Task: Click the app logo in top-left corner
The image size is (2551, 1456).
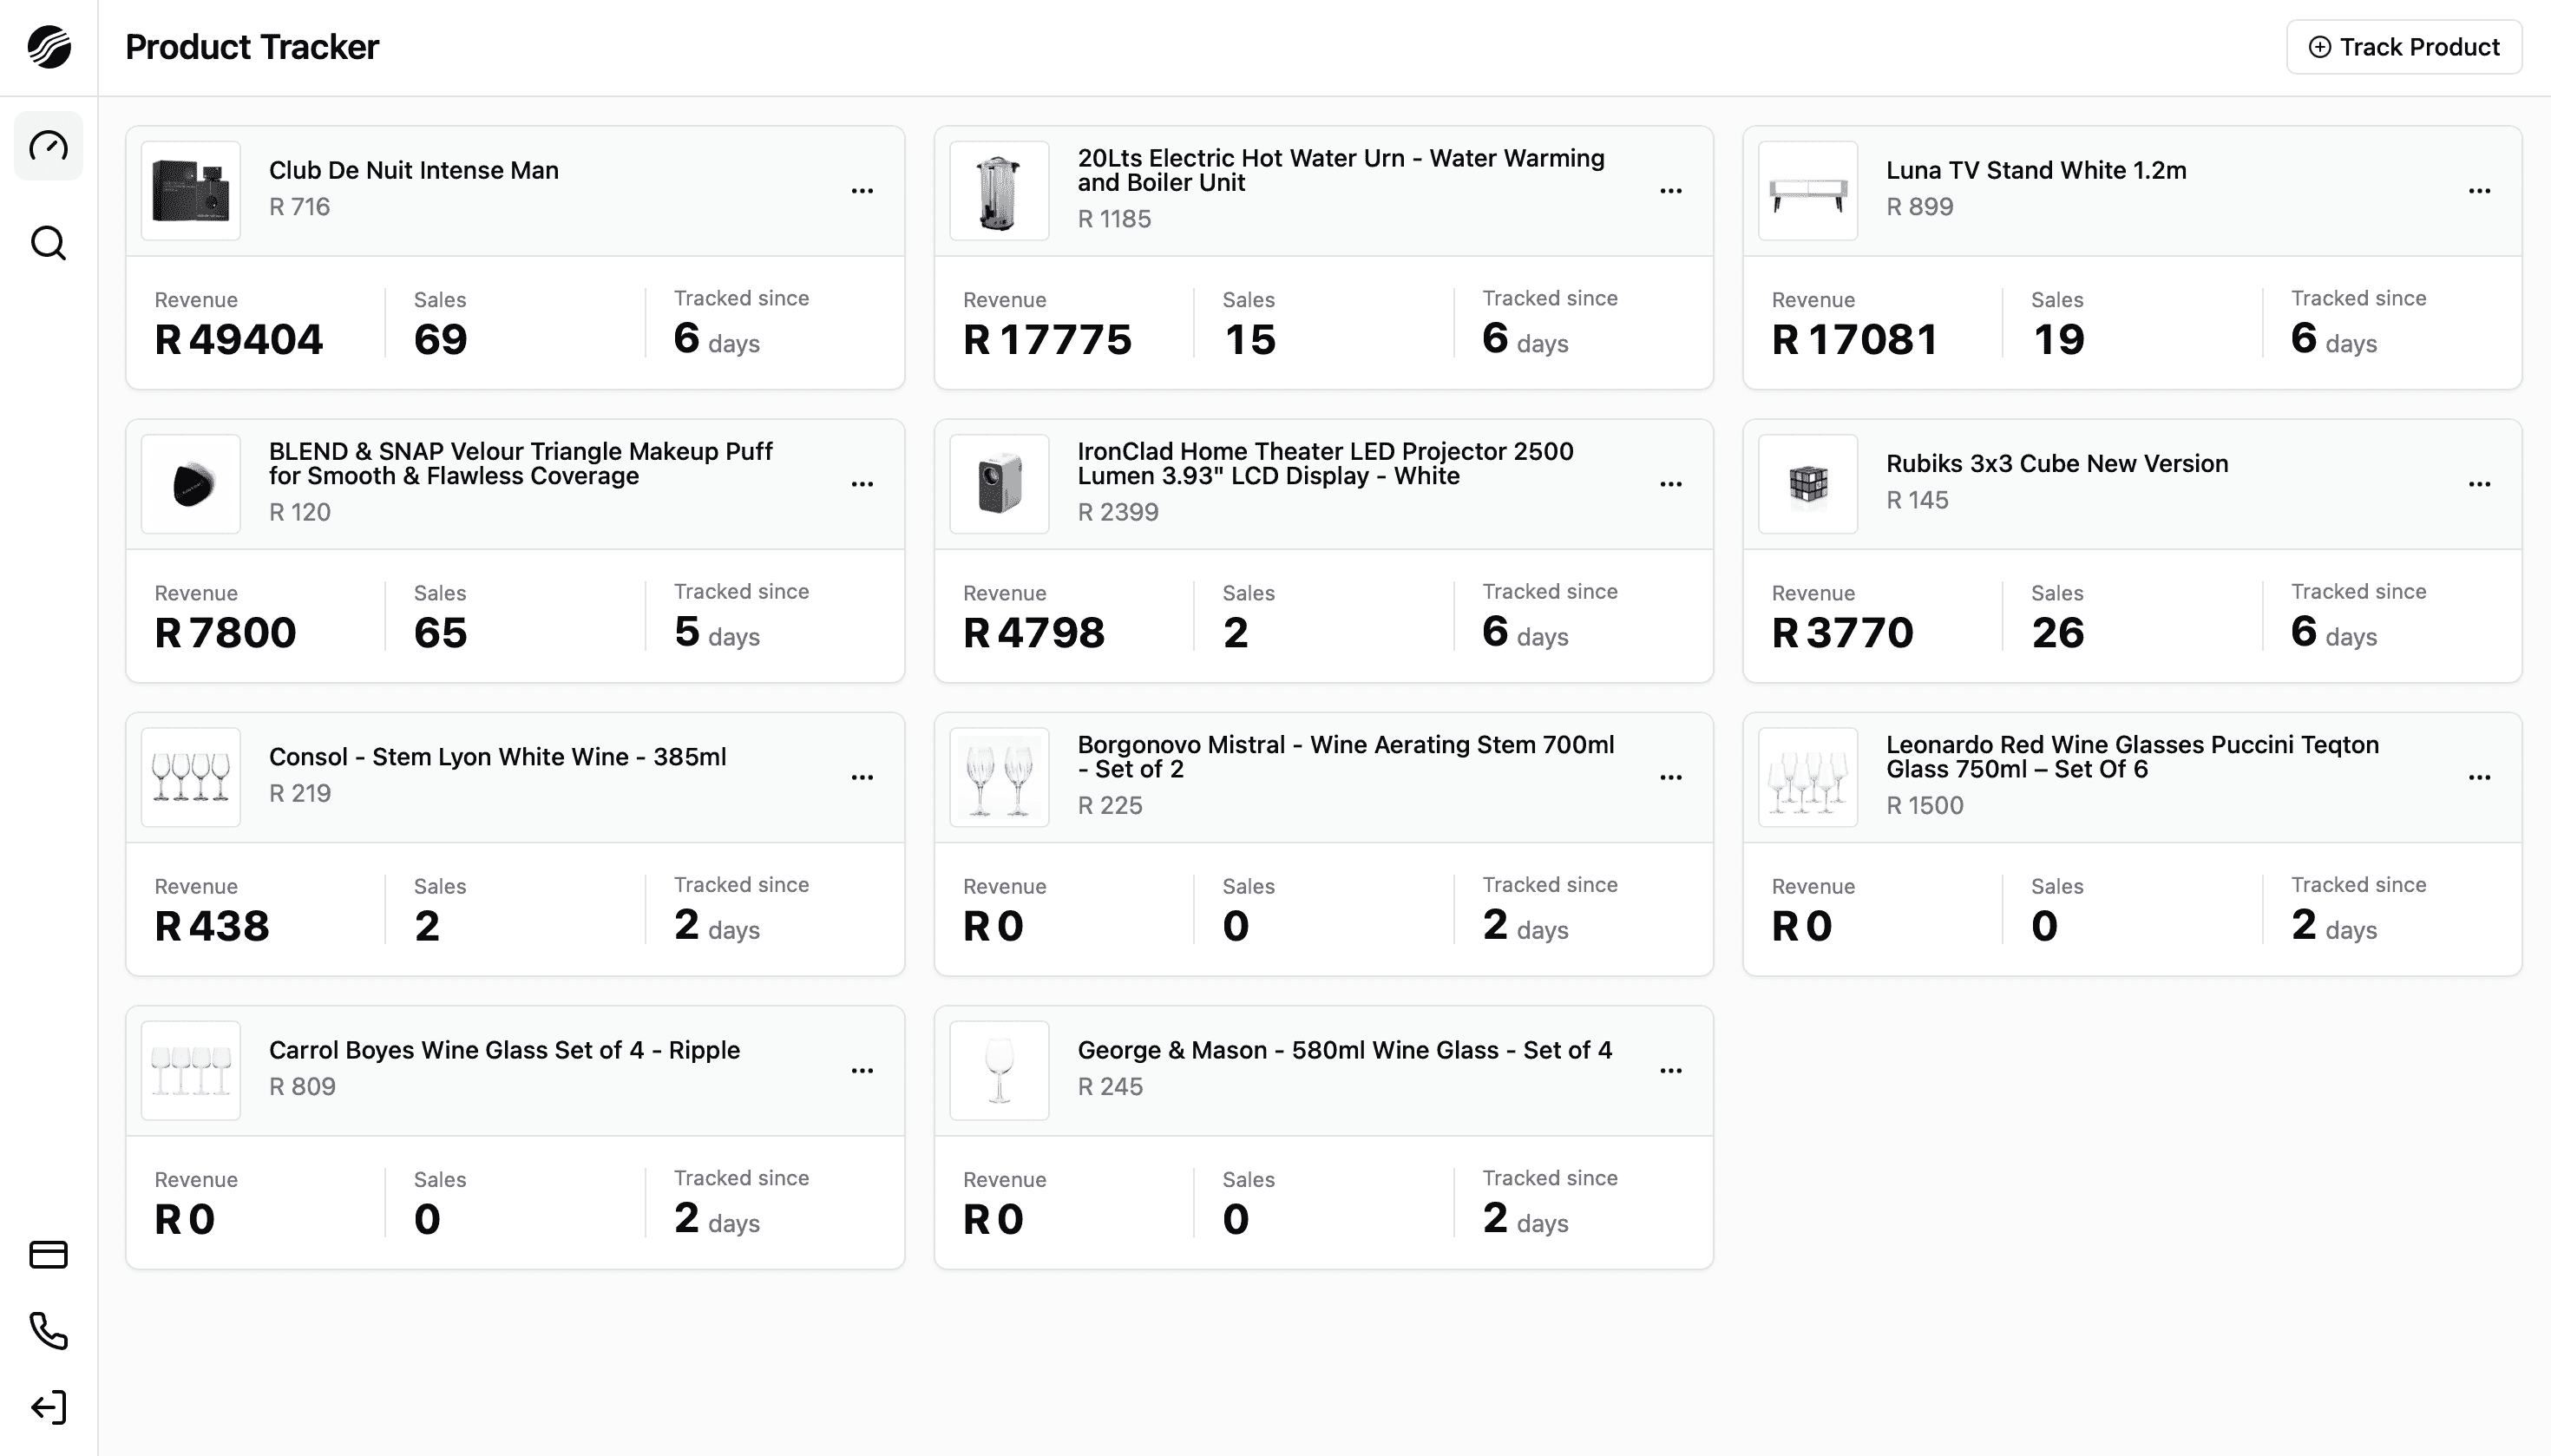Action: pos(49,47)
